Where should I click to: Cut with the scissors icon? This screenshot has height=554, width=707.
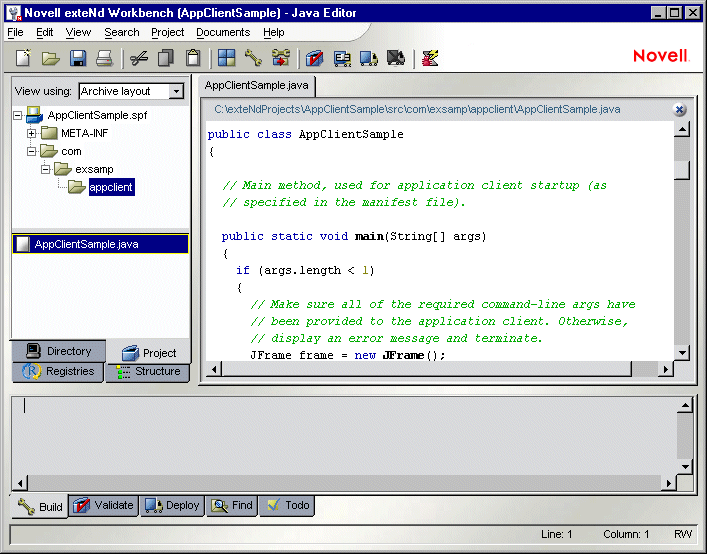139,58
